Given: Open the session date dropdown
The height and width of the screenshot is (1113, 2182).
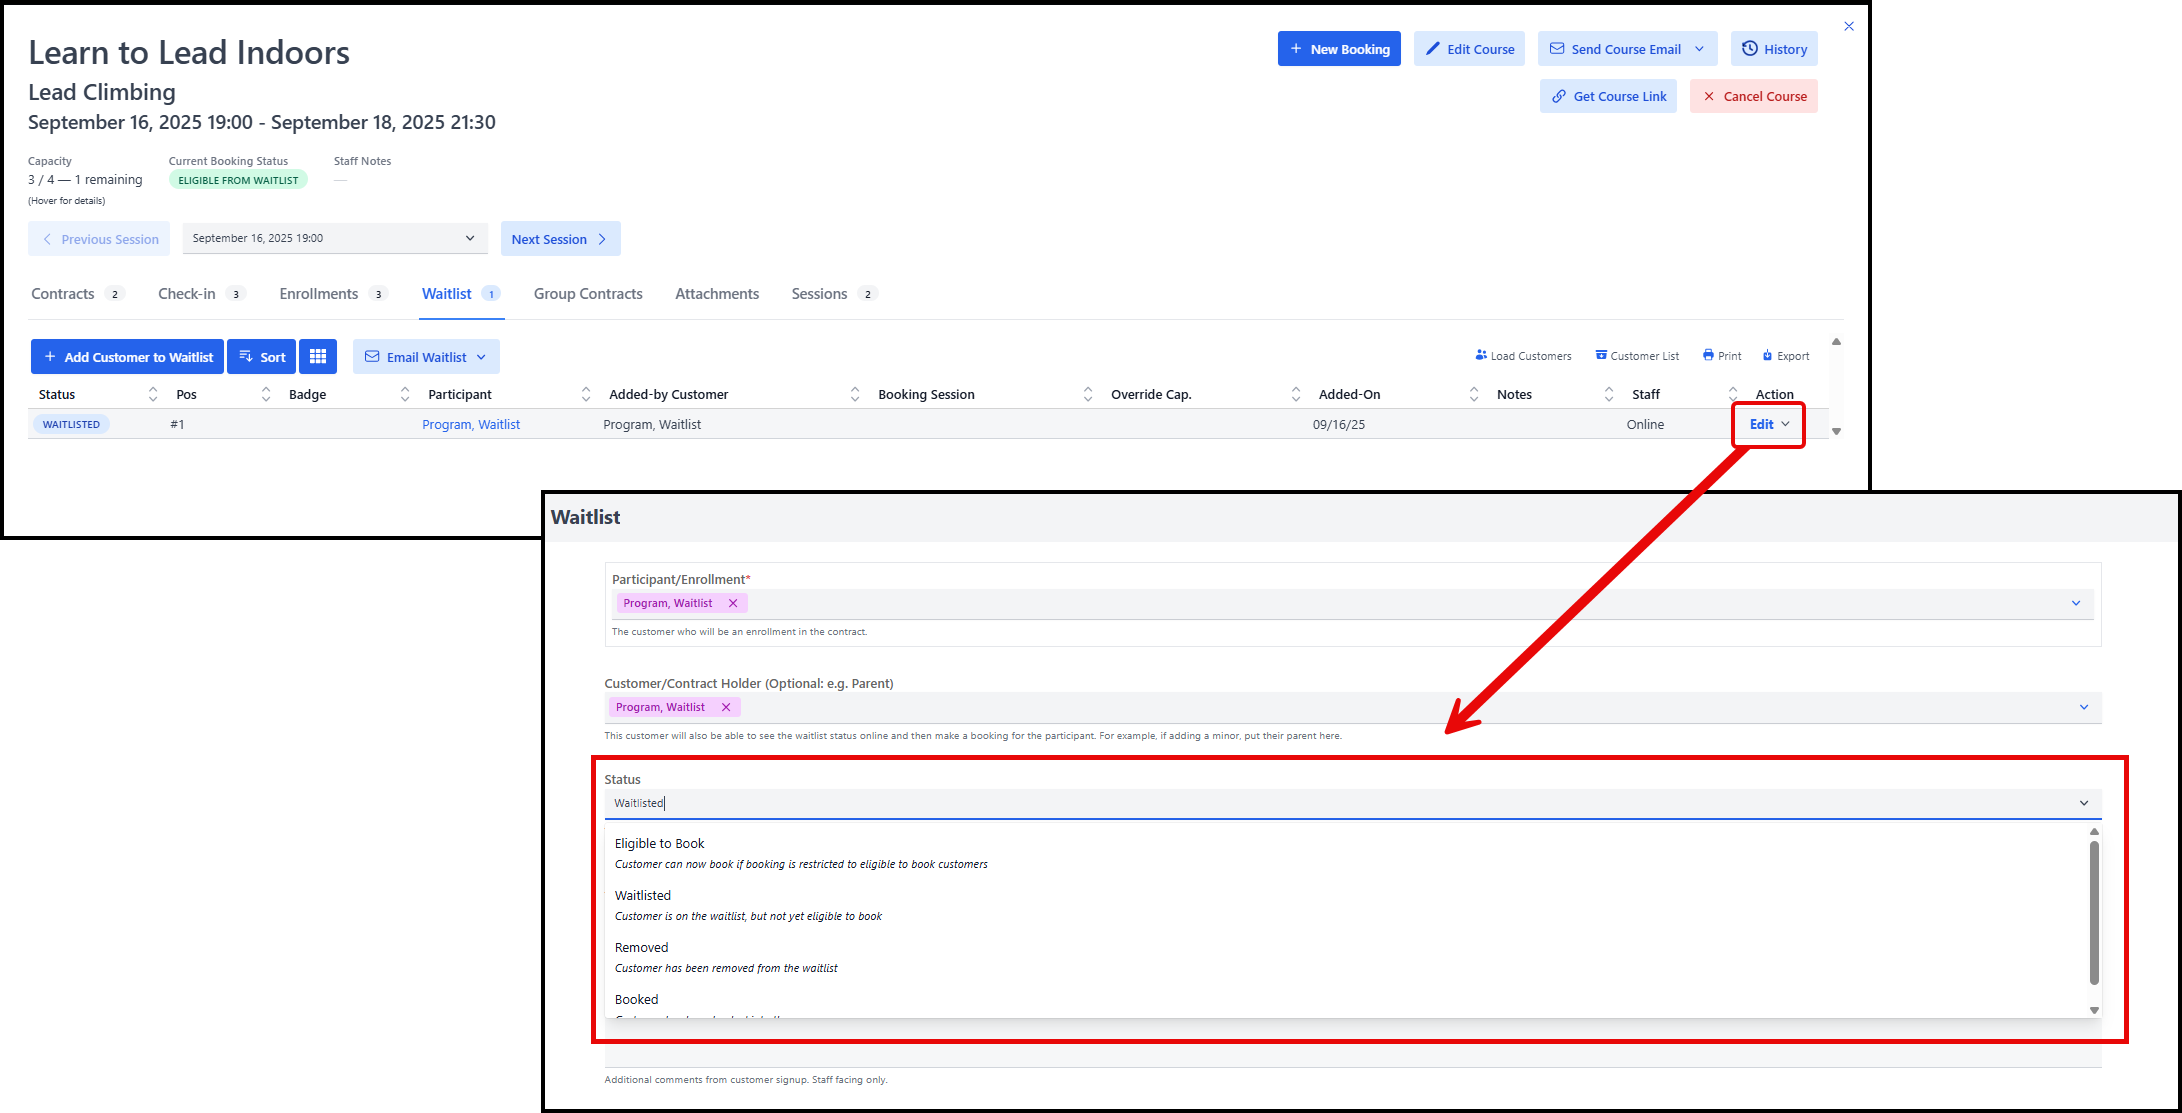Looking at the screenshot, I should pyautogui.click(x=334, y=238).
